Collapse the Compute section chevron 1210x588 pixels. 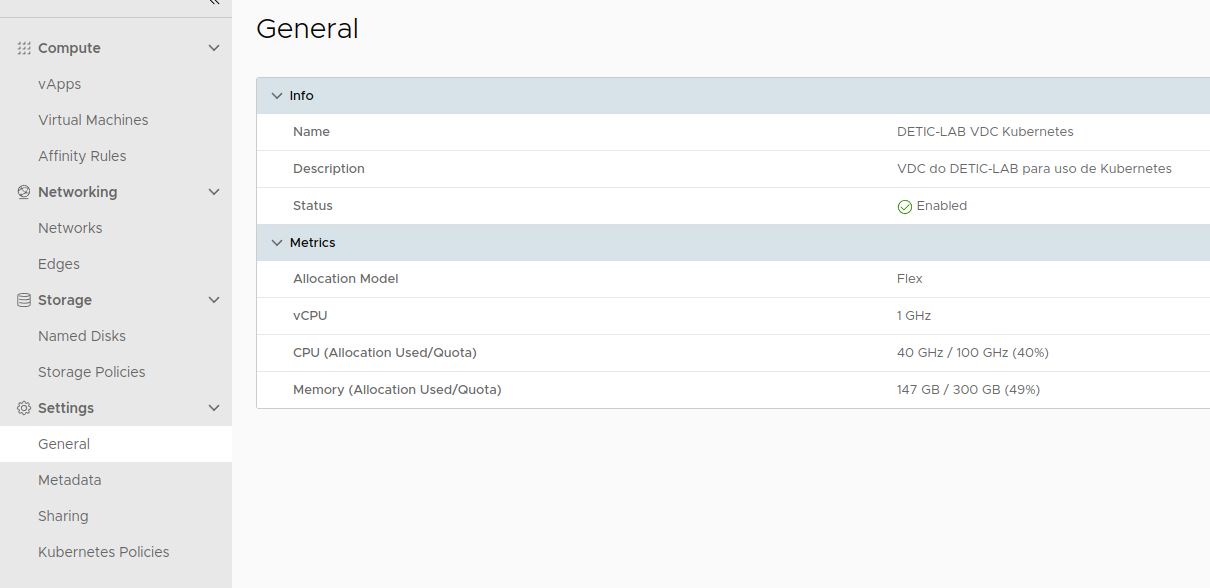[x=213, y=48]
